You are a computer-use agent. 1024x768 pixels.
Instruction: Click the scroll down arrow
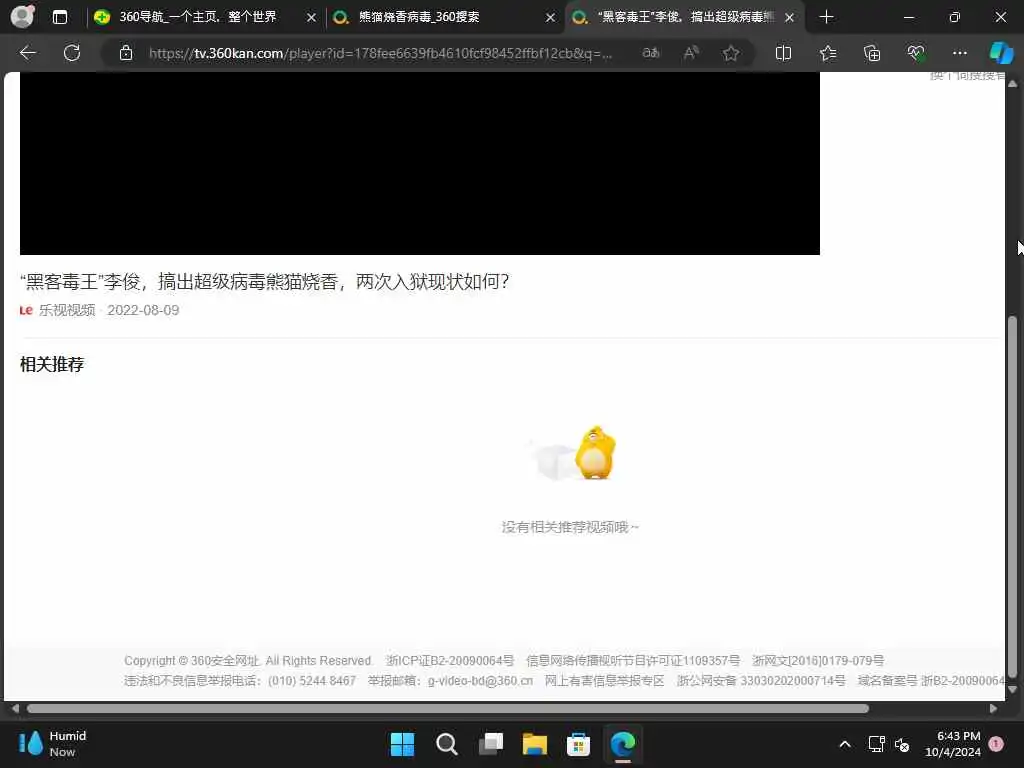pyautogui.click(x=1012, y=690)
